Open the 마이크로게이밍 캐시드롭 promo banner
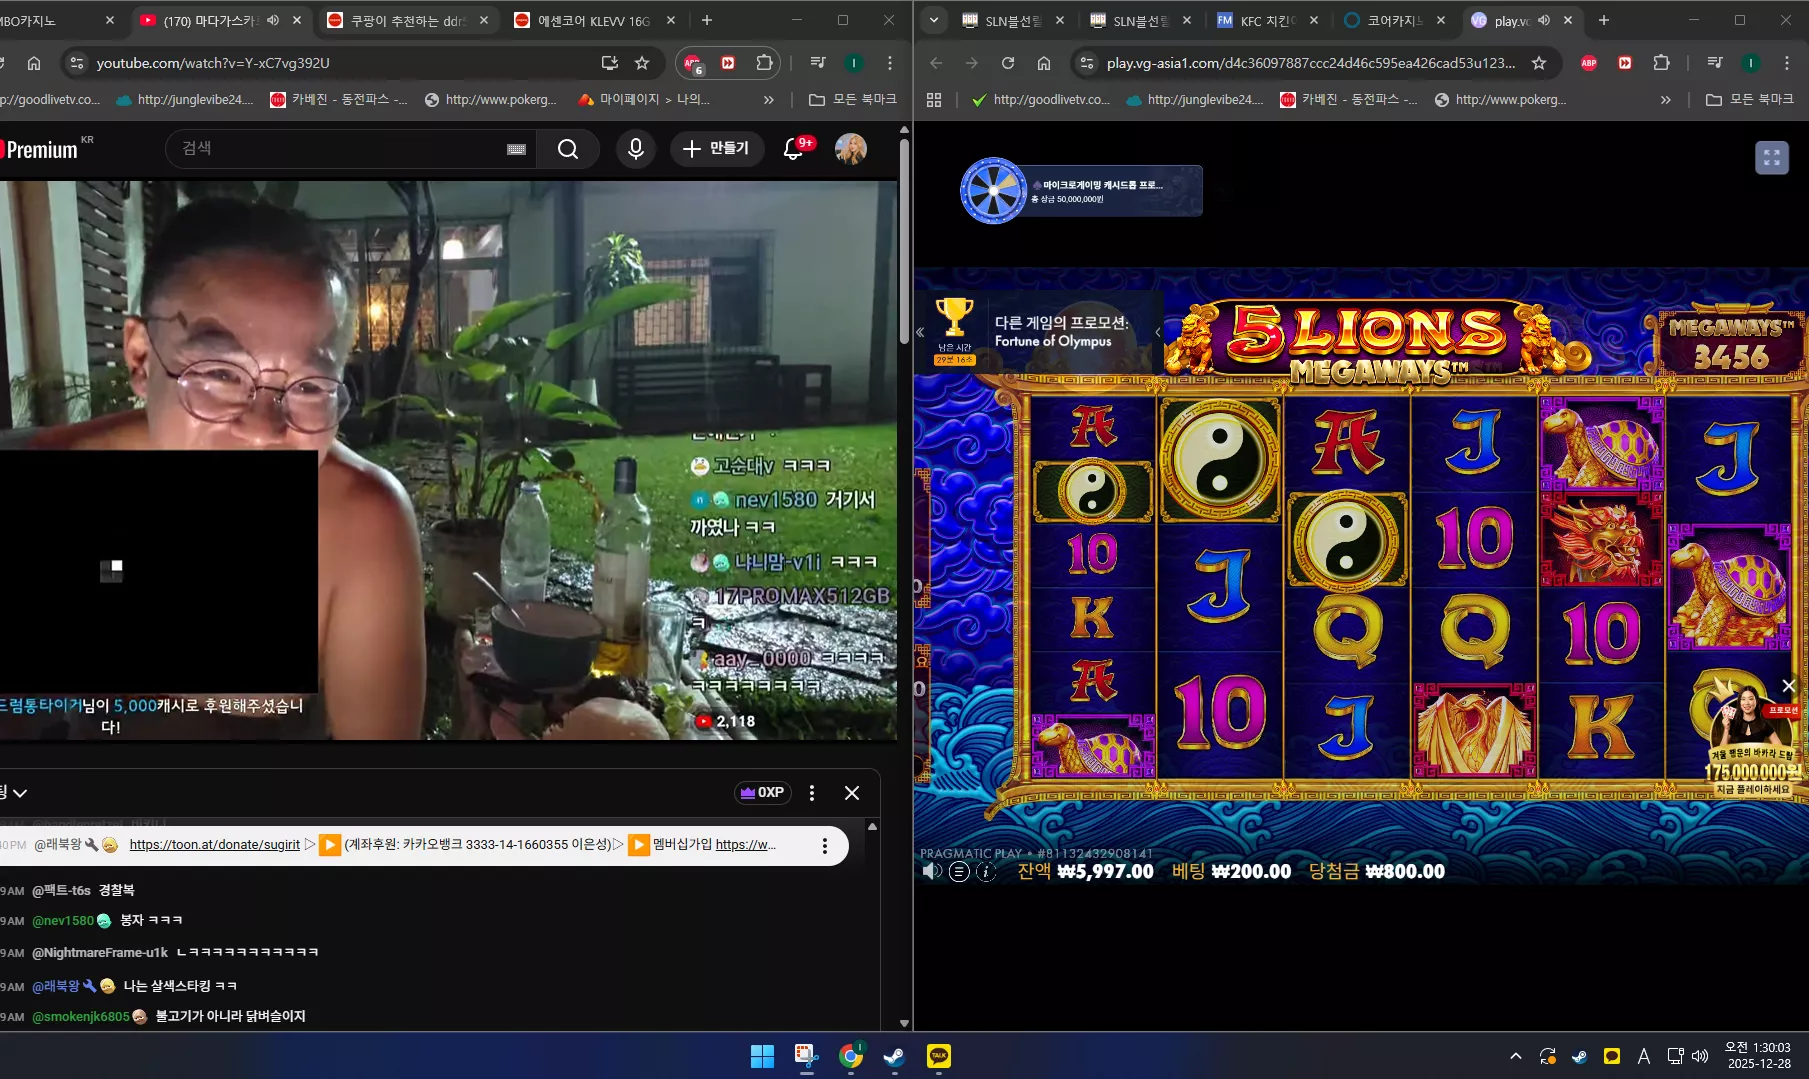This screenshot has height=1079, width=1809. click(1082, 190)
